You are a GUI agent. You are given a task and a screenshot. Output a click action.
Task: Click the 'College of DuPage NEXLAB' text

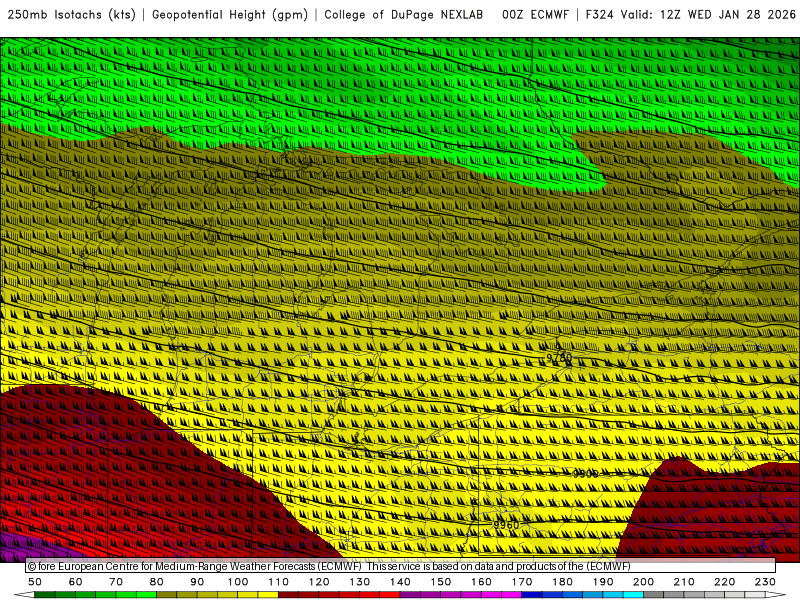(x=403, y=14)
